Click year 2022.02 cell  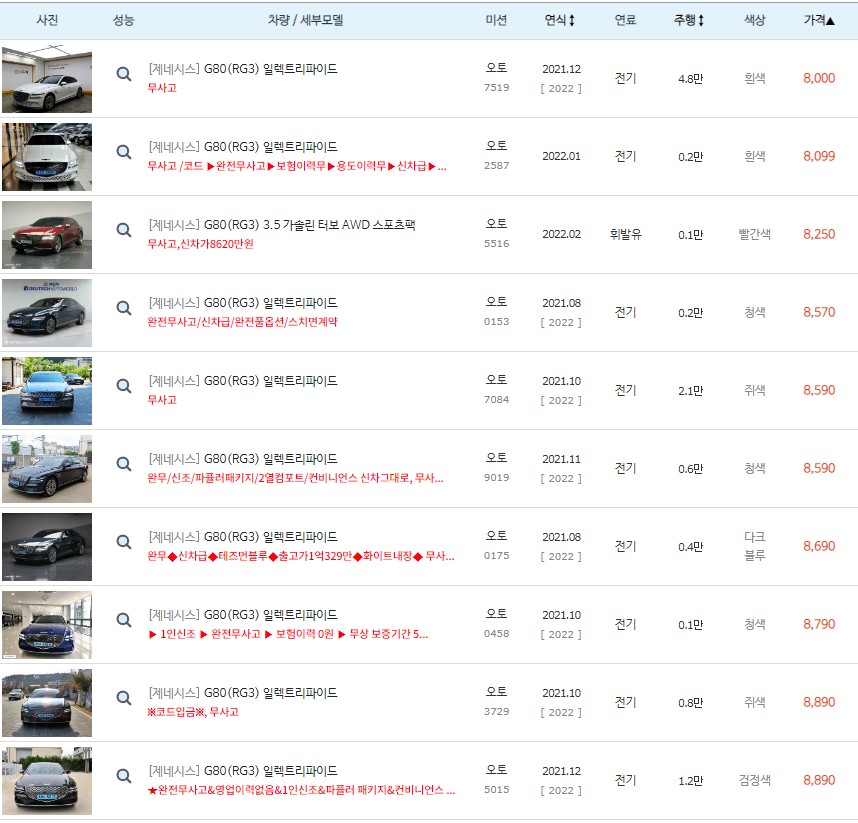point(561,234)
